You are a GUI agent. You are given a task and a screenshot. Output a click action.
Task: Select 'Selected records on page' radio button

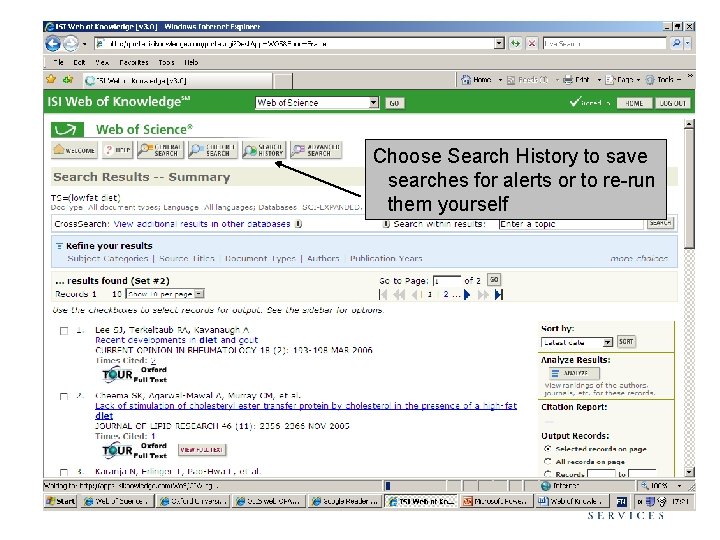point(547,449)
